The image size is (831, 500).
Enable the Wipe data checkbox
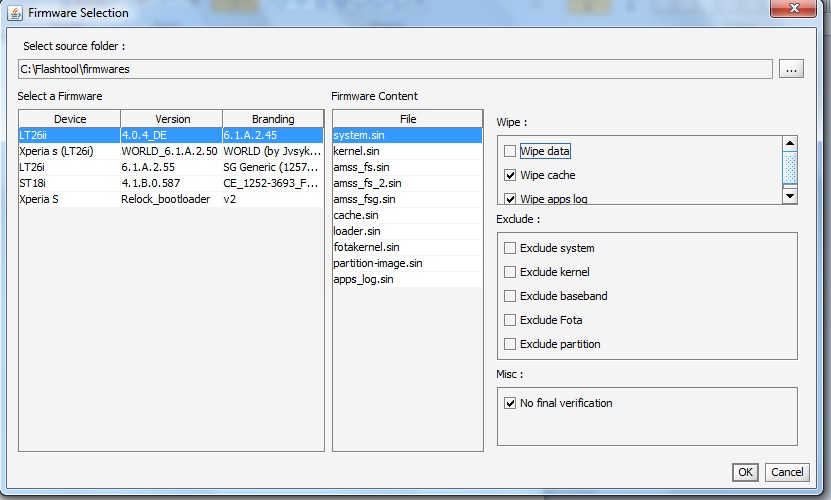point(510,151)
